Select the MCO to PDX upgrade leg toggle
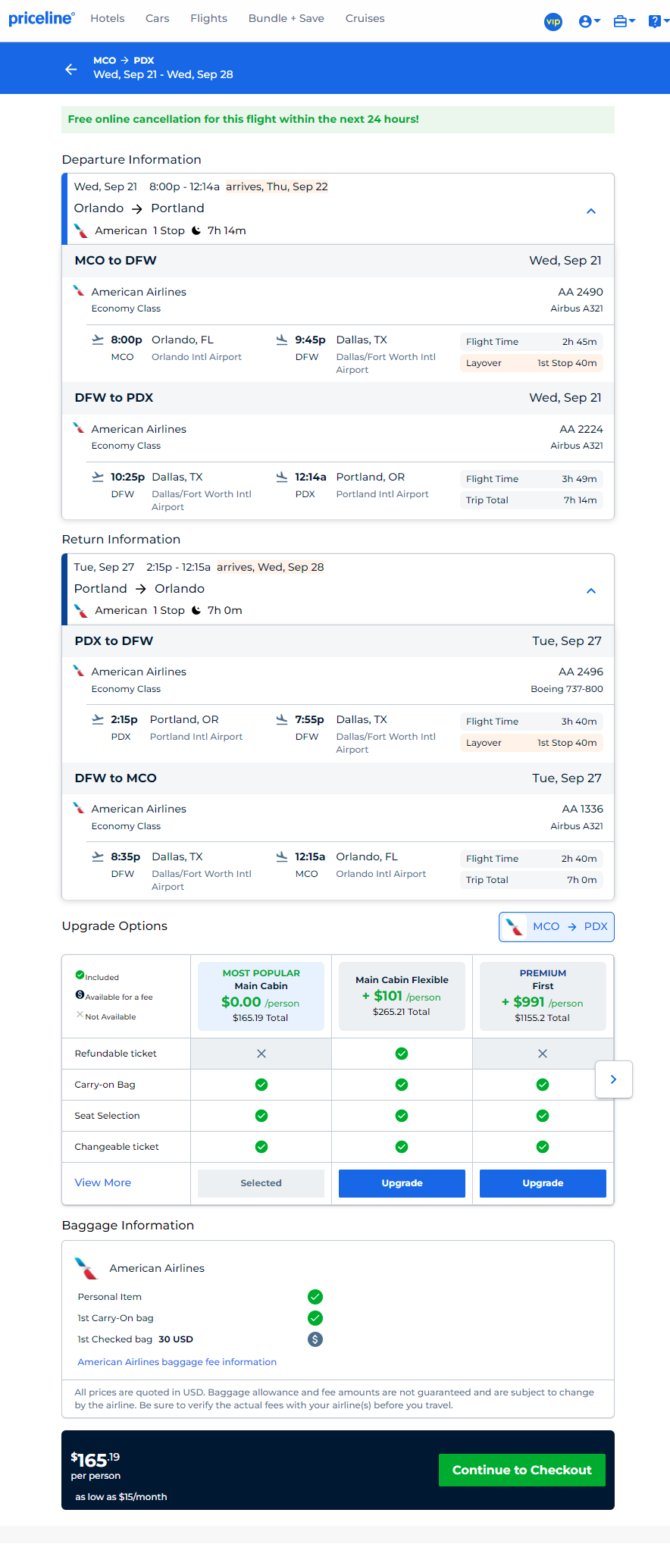 click(557, 927)
